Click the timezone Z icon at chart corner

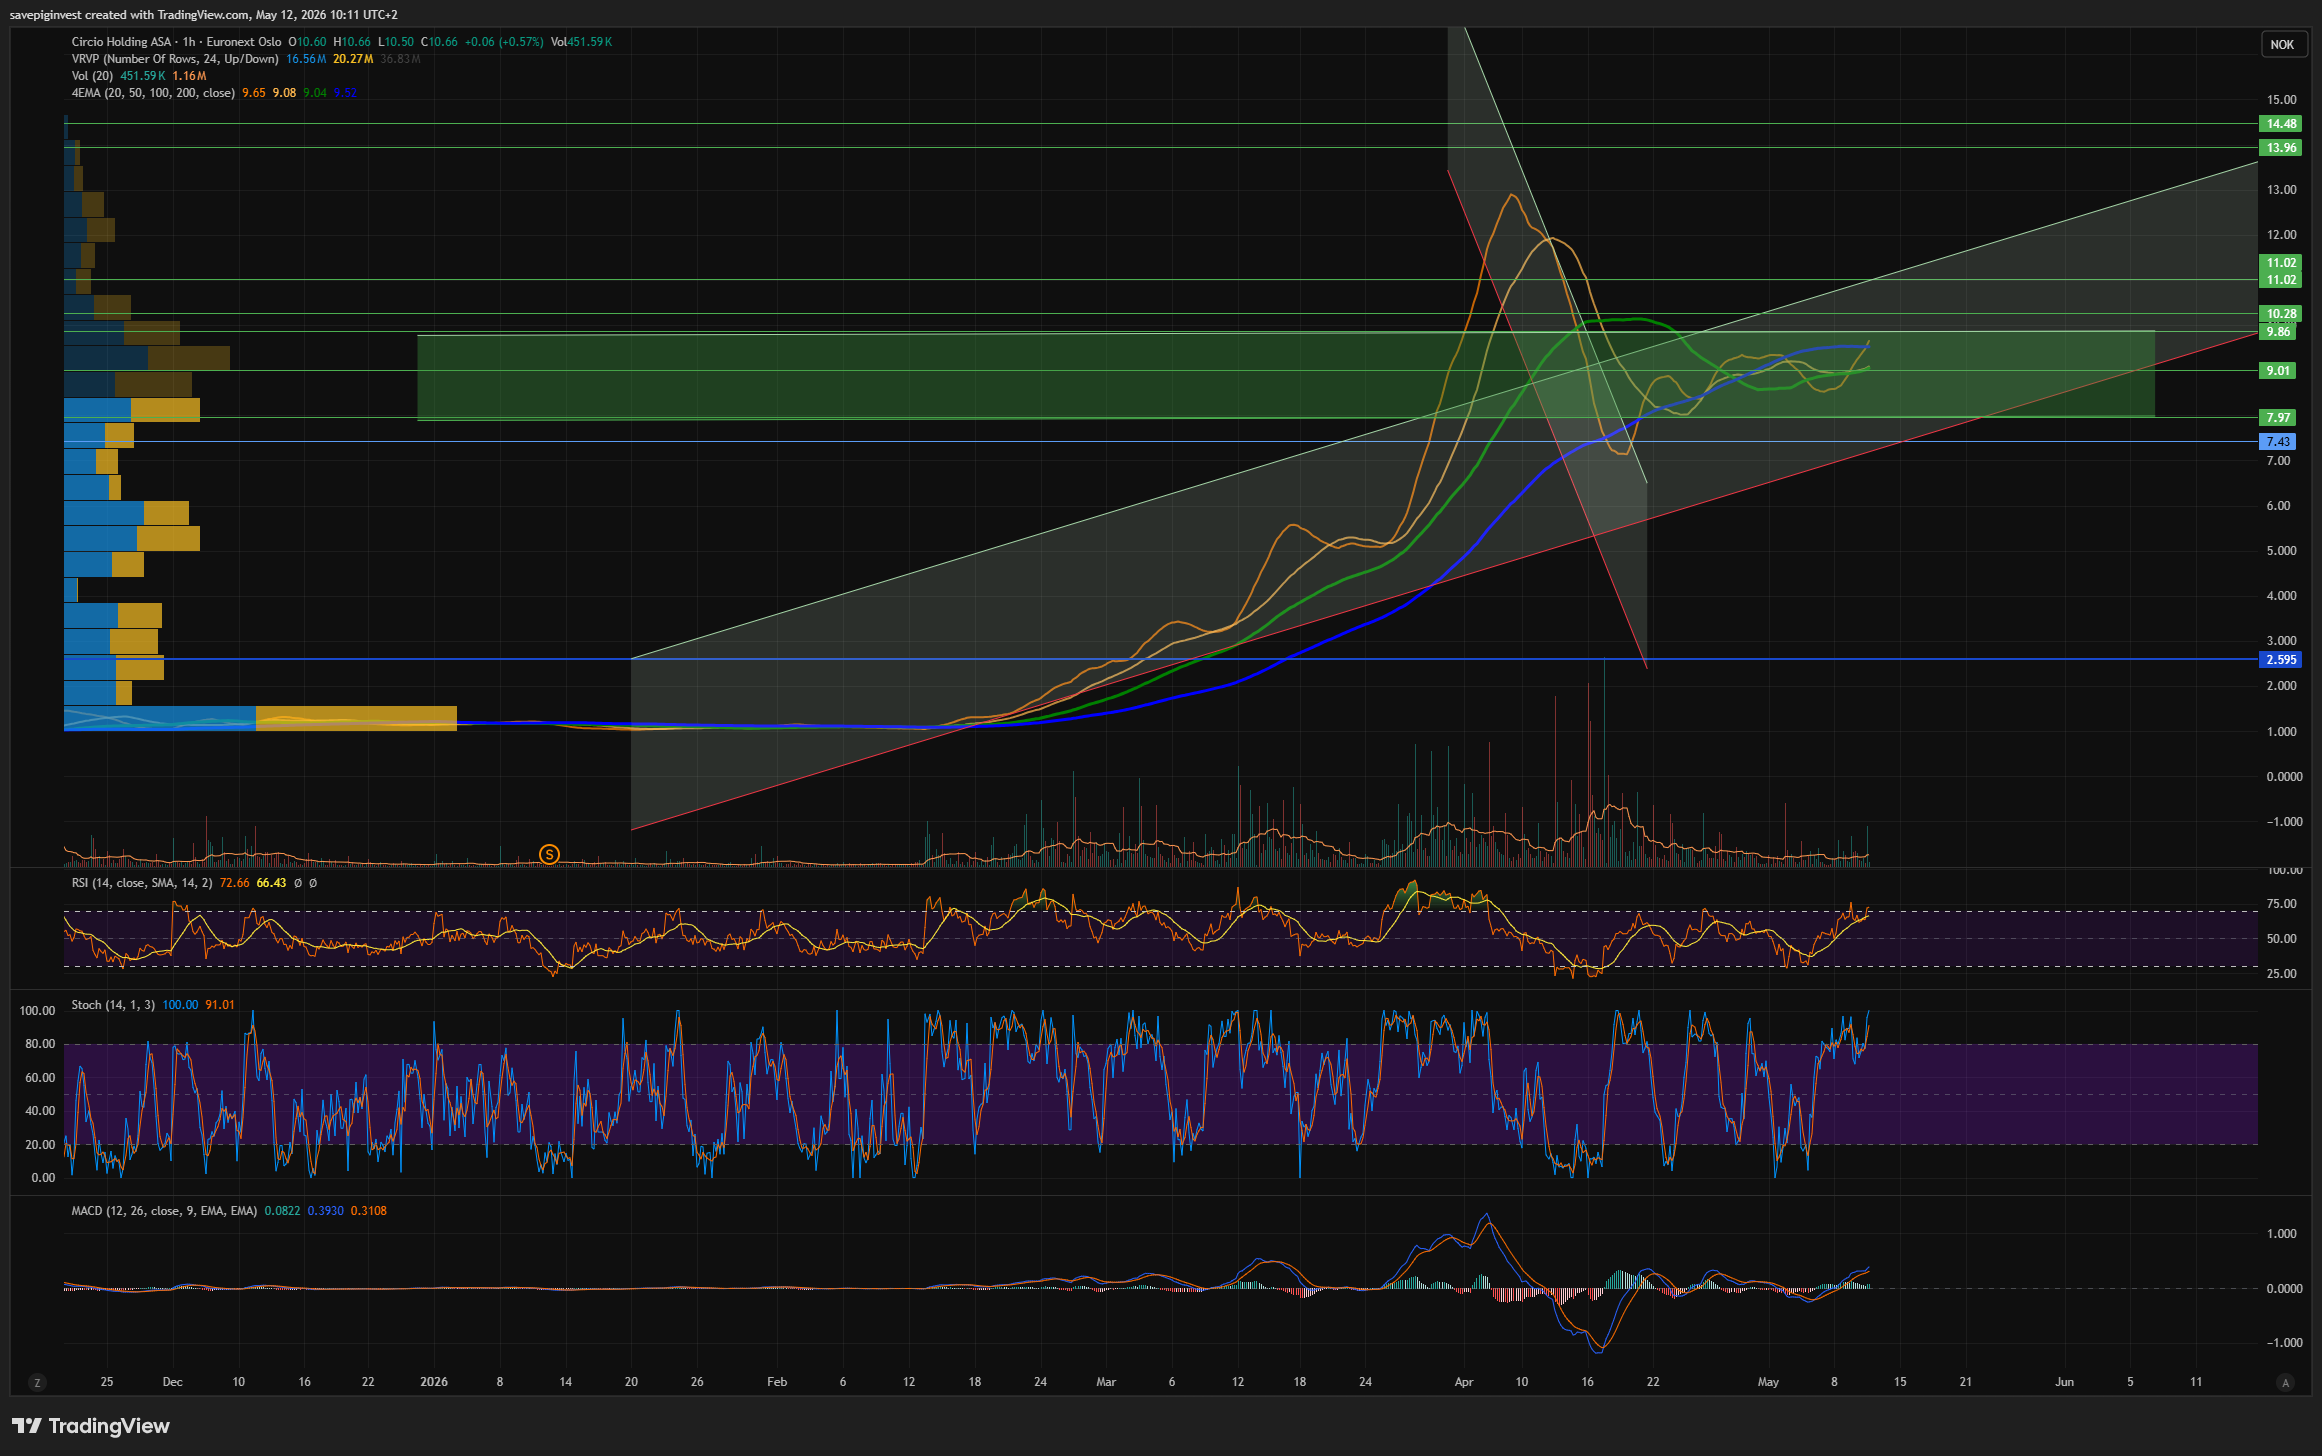(x=38, y=1383)
